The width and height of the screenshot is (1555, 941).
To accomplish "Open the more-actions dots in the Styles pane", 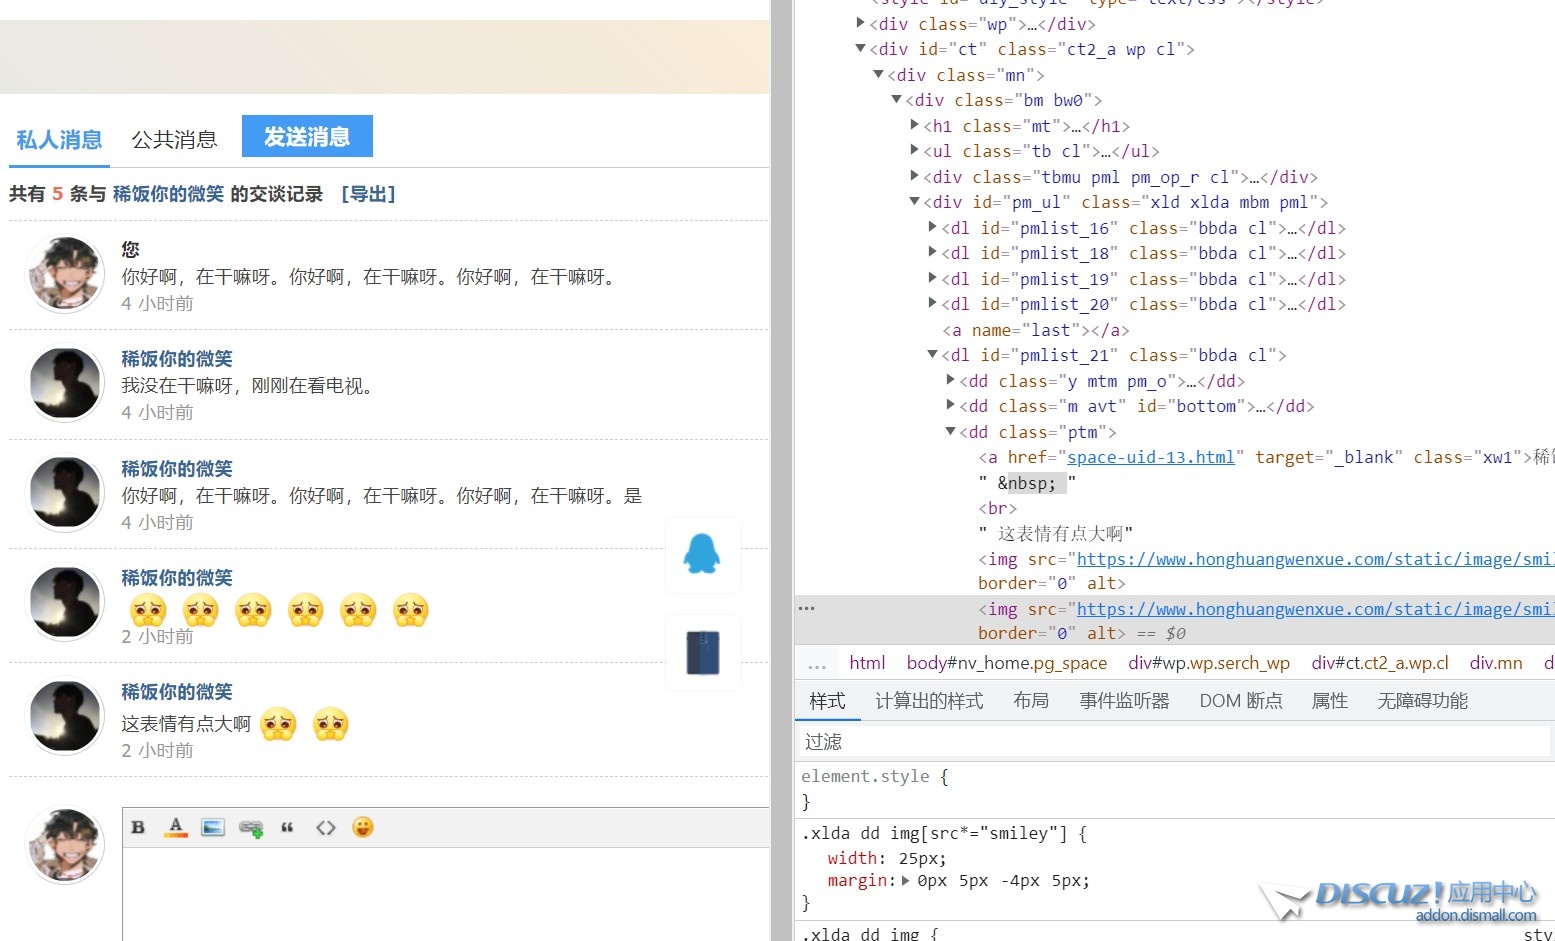I will pos(806,607).
